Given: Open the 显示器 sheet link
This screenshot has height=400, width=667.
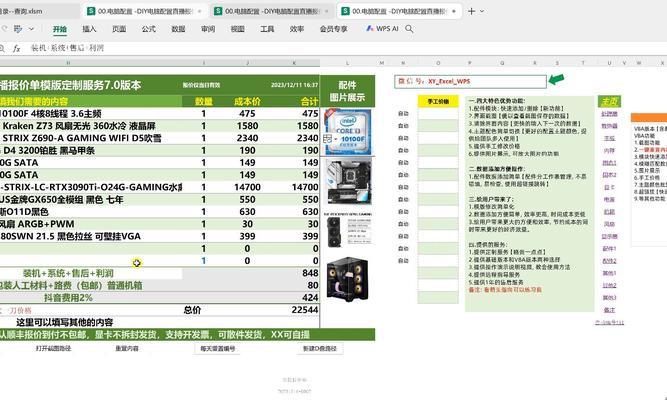Looking at the screenshot, I should coord(609,236).
